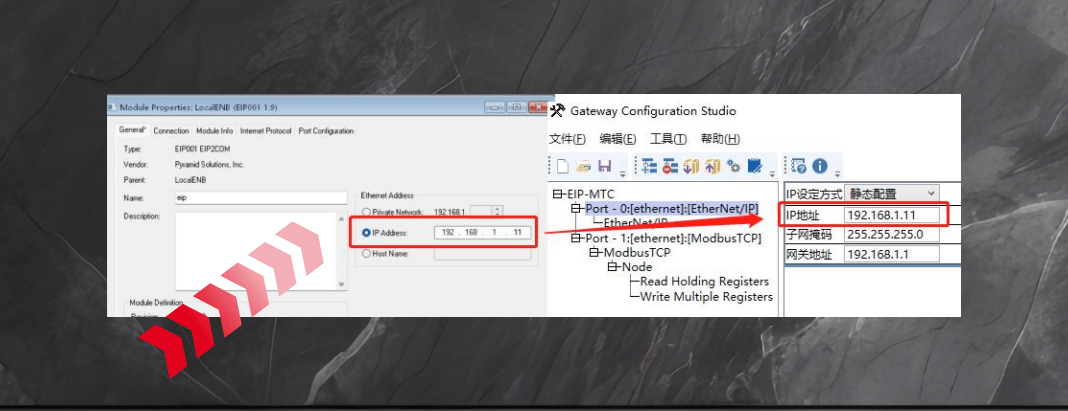Switch to the Connection tab
The height and width of the screenshot is (411, 1068).
[171, 130]
